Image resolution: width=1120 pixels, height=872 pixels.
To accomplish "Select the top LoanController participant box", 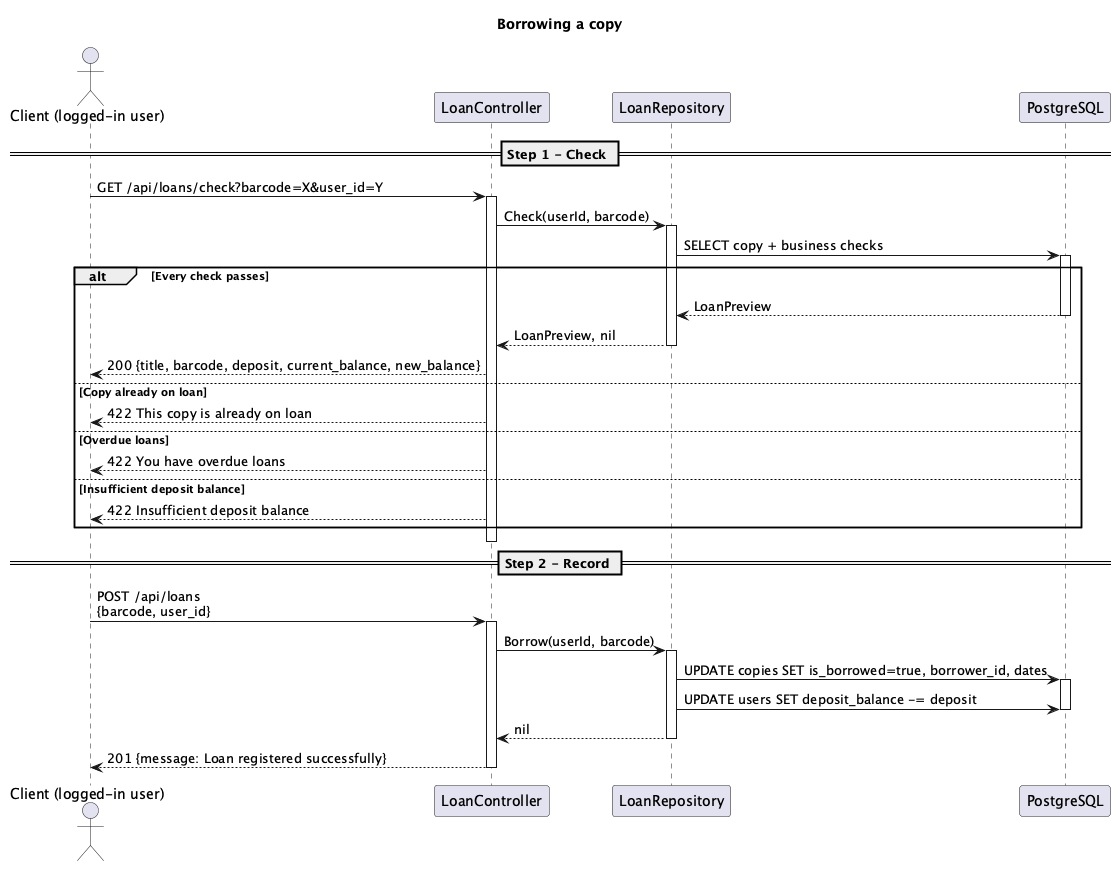I will (x=491, y=108).
